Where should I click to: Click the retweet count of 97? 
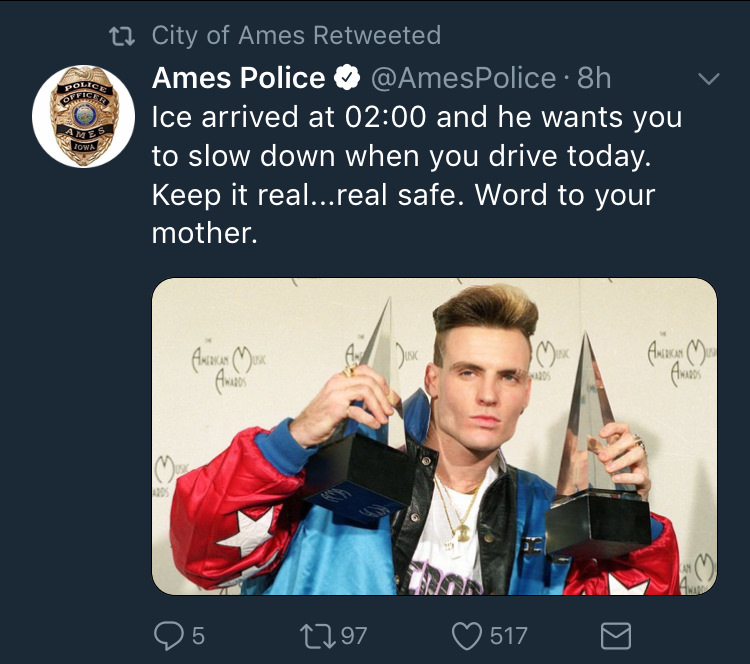point(354,635)
